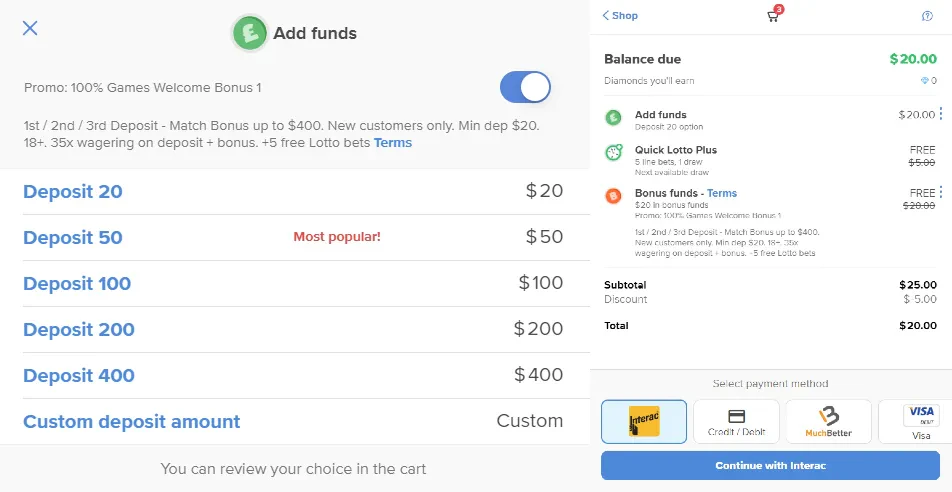Select Interac payment method

[x=644, y=422]
